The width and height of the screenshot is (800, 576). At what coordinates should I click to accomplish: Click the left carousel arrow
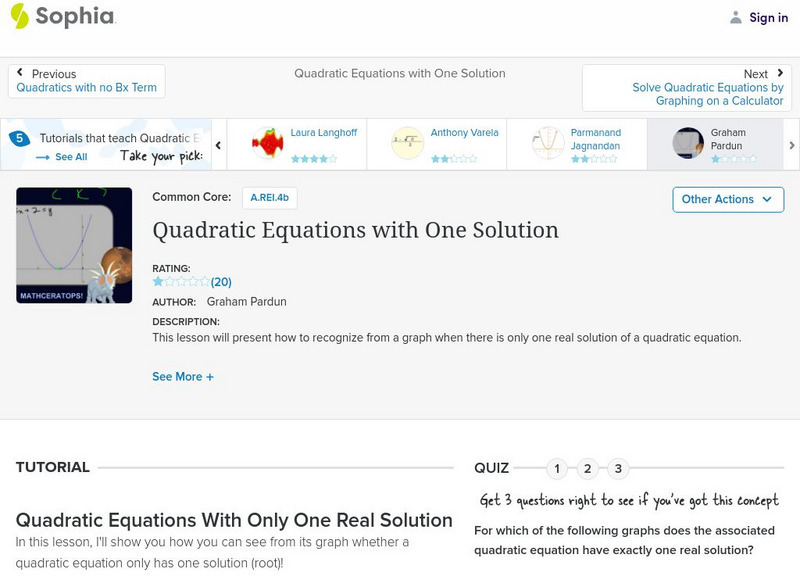click(x=216, y=143)
